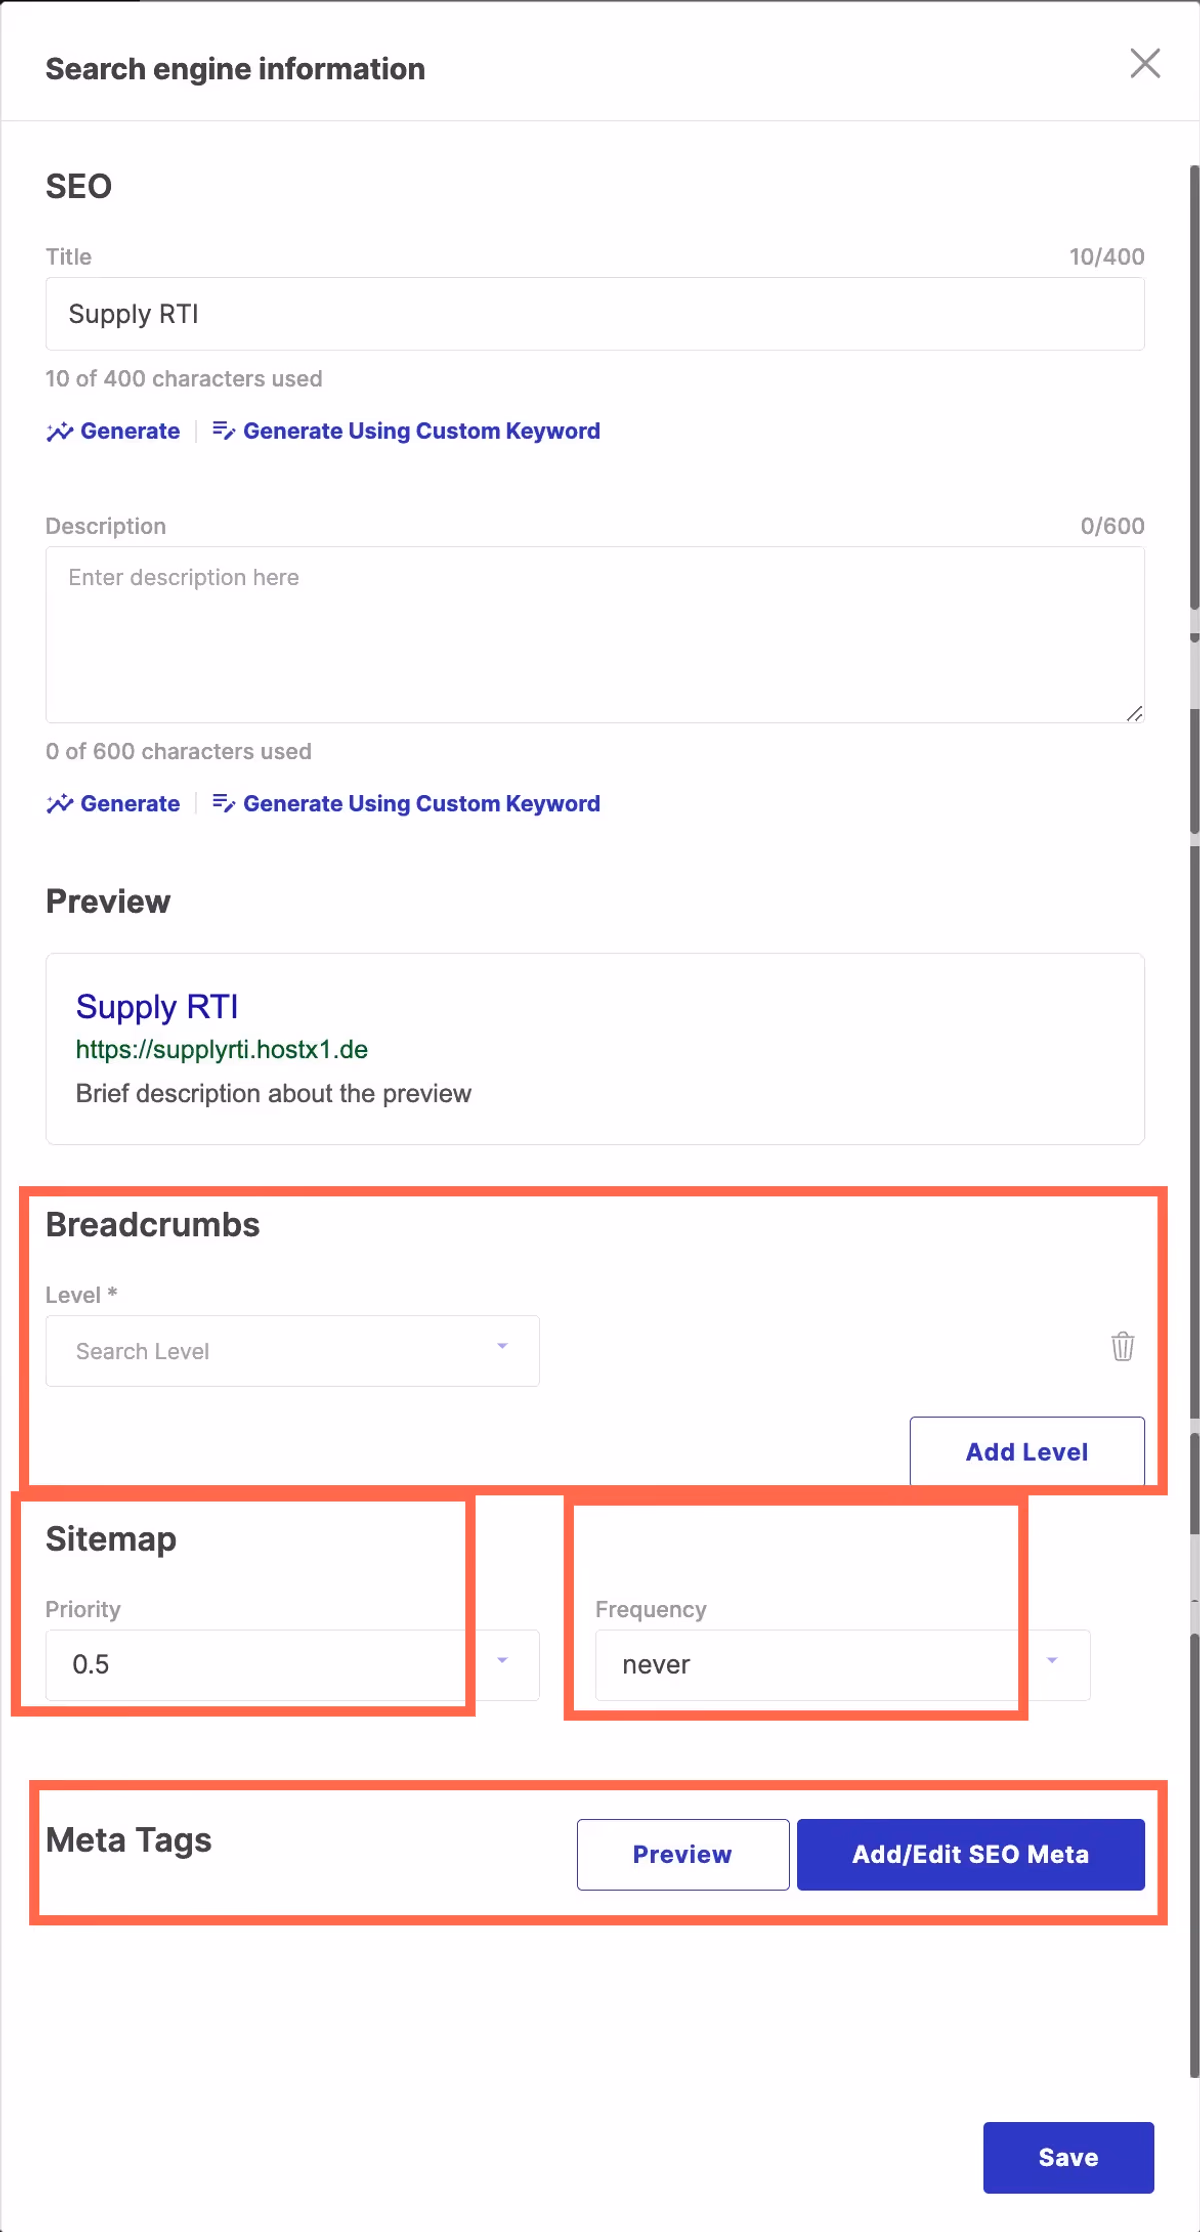Click the custom keyword icon under Title
This screenshot has width=1200, height=2232.
224,431
